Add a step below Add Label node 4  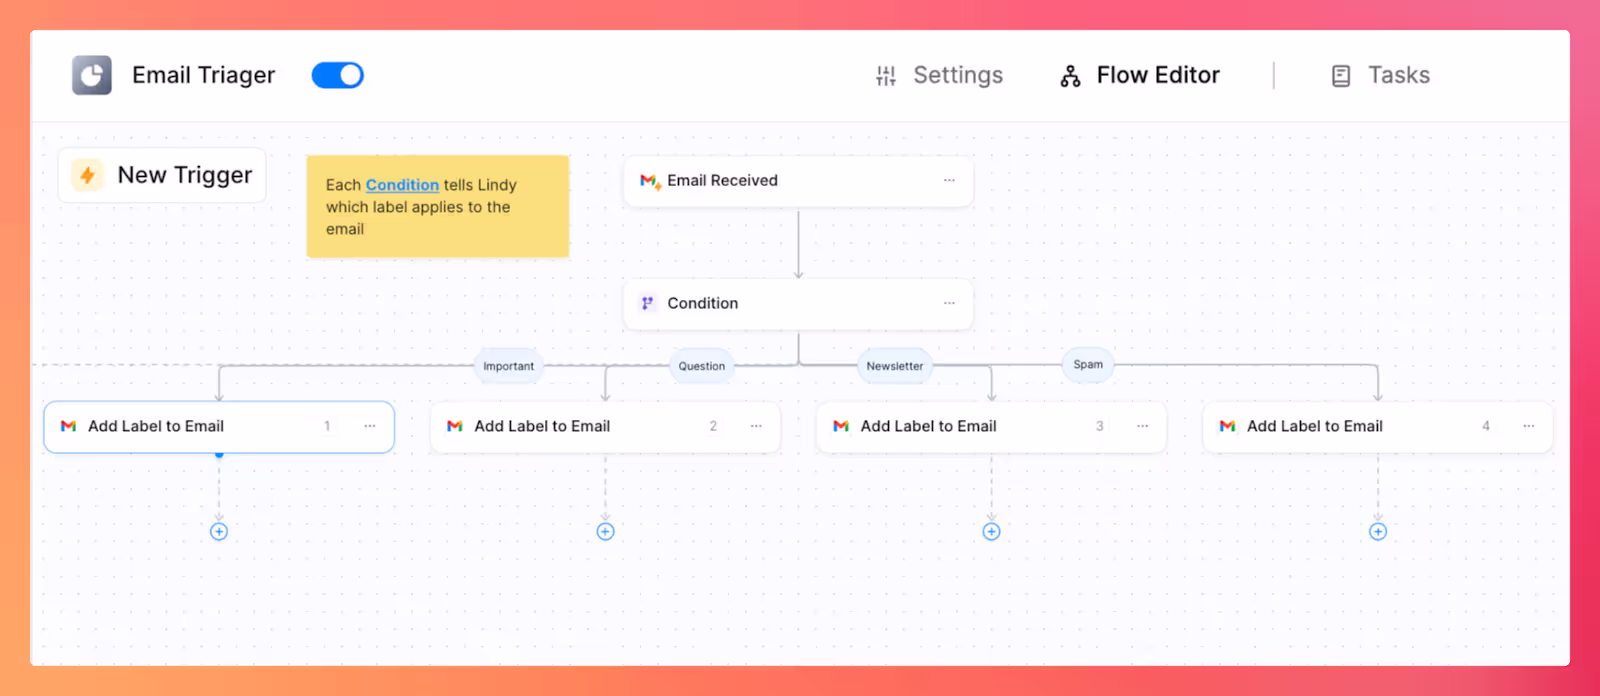(1378, 532)
